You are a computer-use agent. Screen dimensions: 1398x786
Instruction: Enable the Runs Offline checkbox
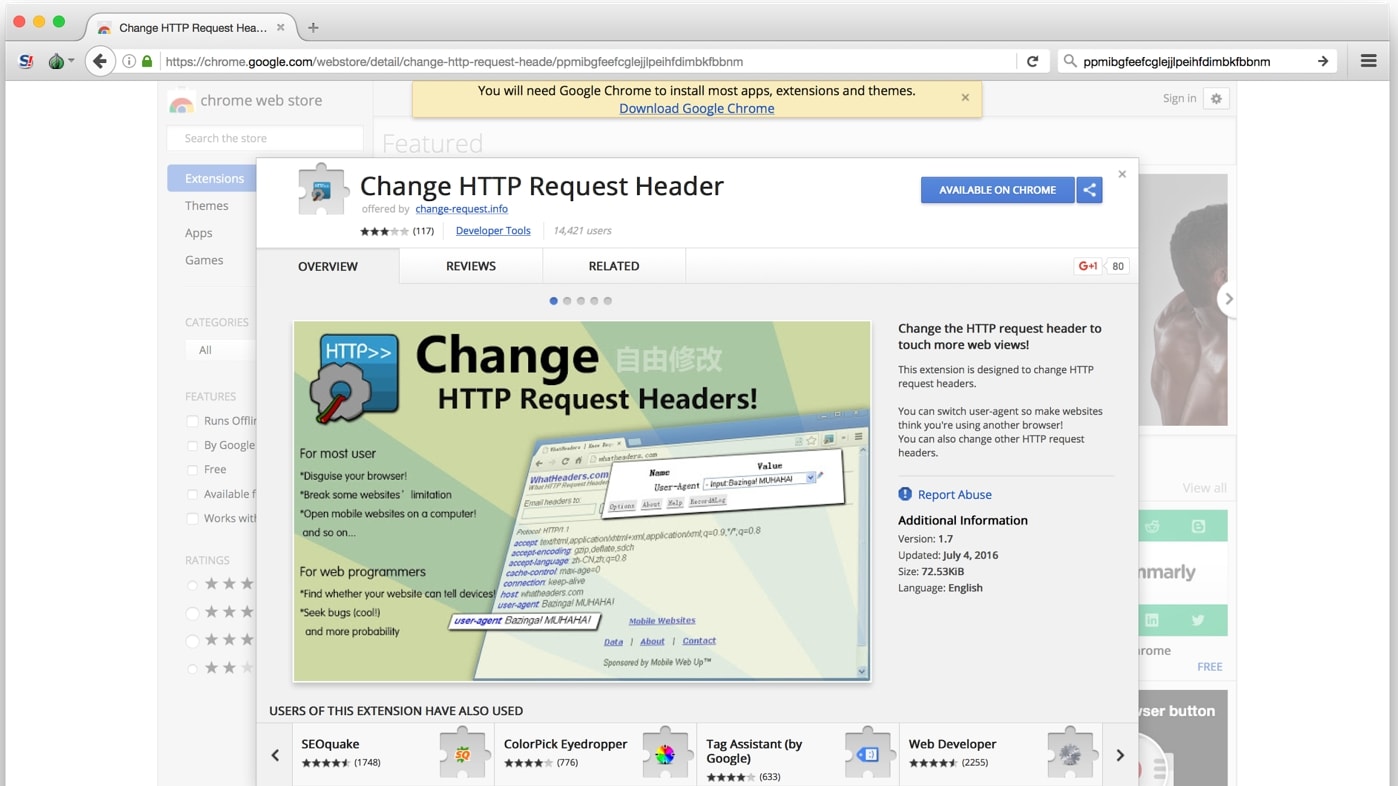pos(192,421)
